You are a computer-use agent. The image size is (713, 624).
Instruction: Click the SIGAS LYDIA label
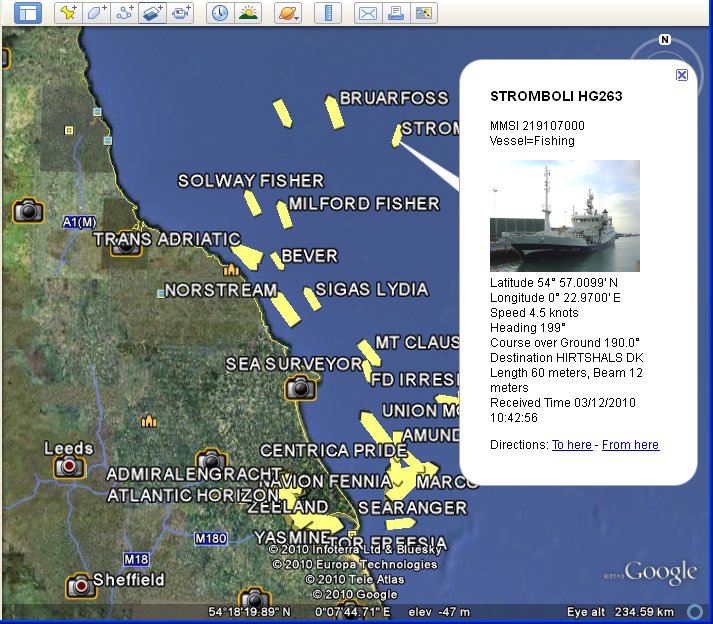[372, 289]
